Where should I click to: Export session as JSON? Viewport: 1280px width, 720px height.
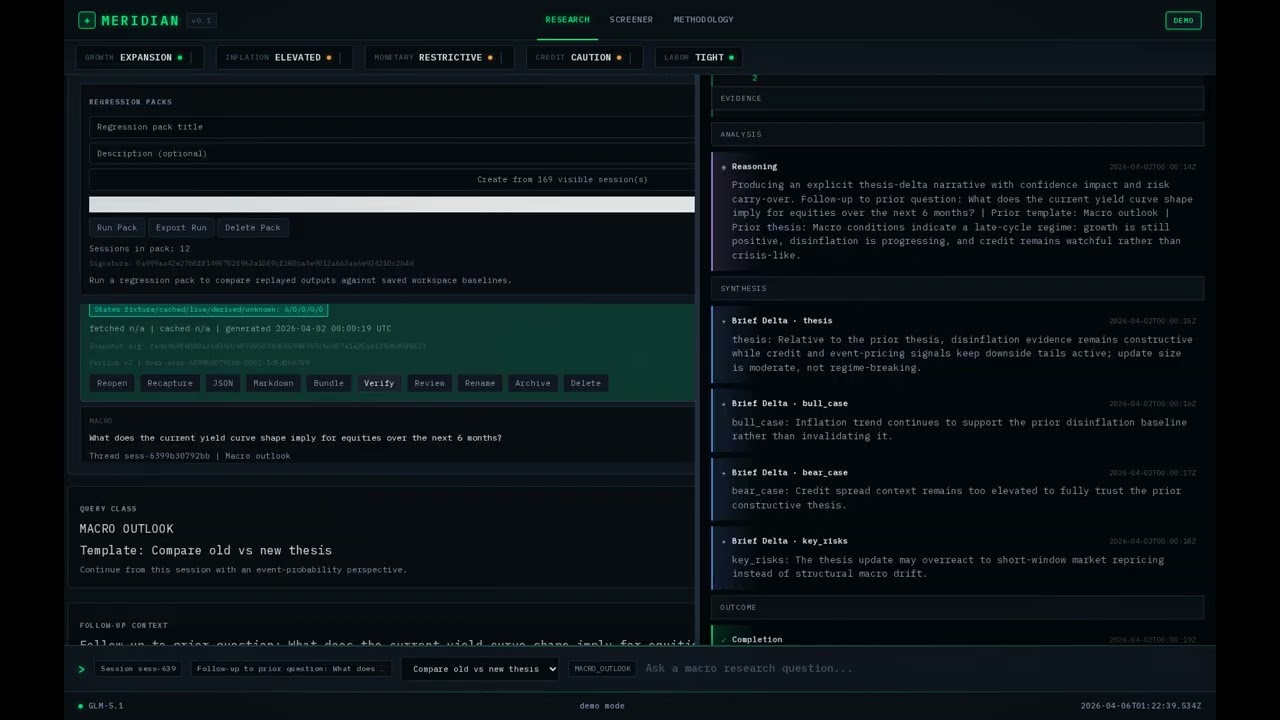tap(223, 383)
